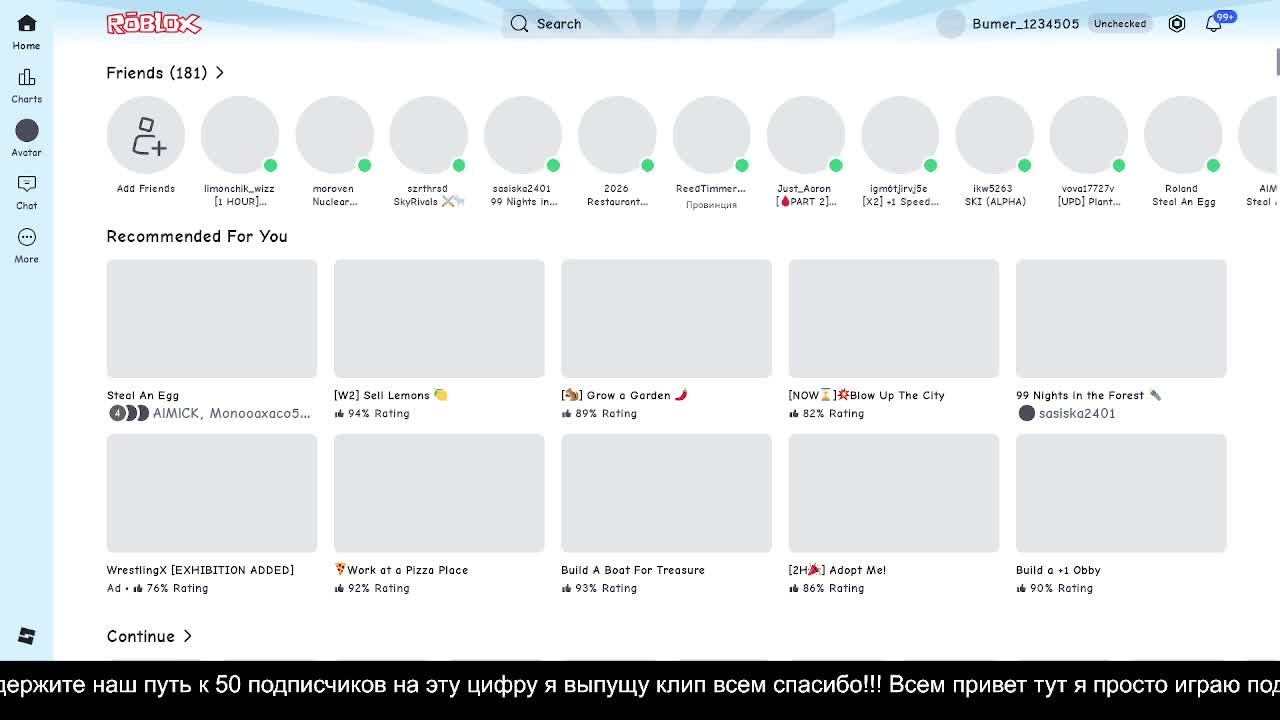This screenshot has height=720, width=1280.
Task: Click the 90% Rating under +1 Obby
Action: (1054, 588)
